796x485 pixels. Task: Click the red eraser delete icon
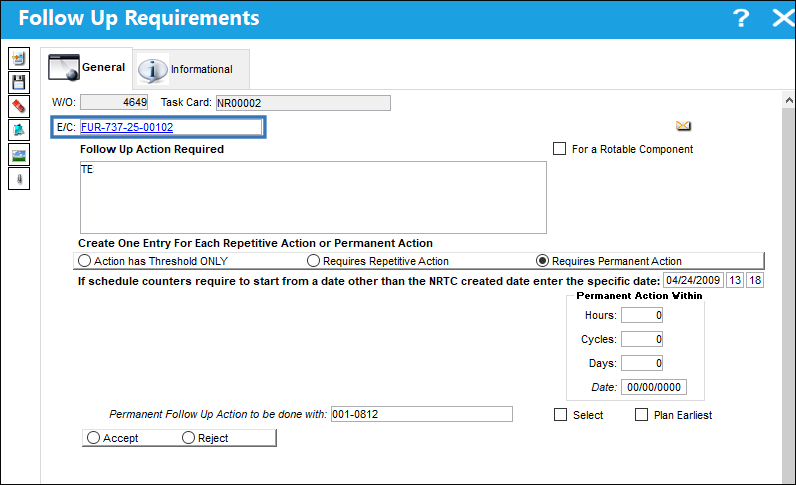pos(19,106)
